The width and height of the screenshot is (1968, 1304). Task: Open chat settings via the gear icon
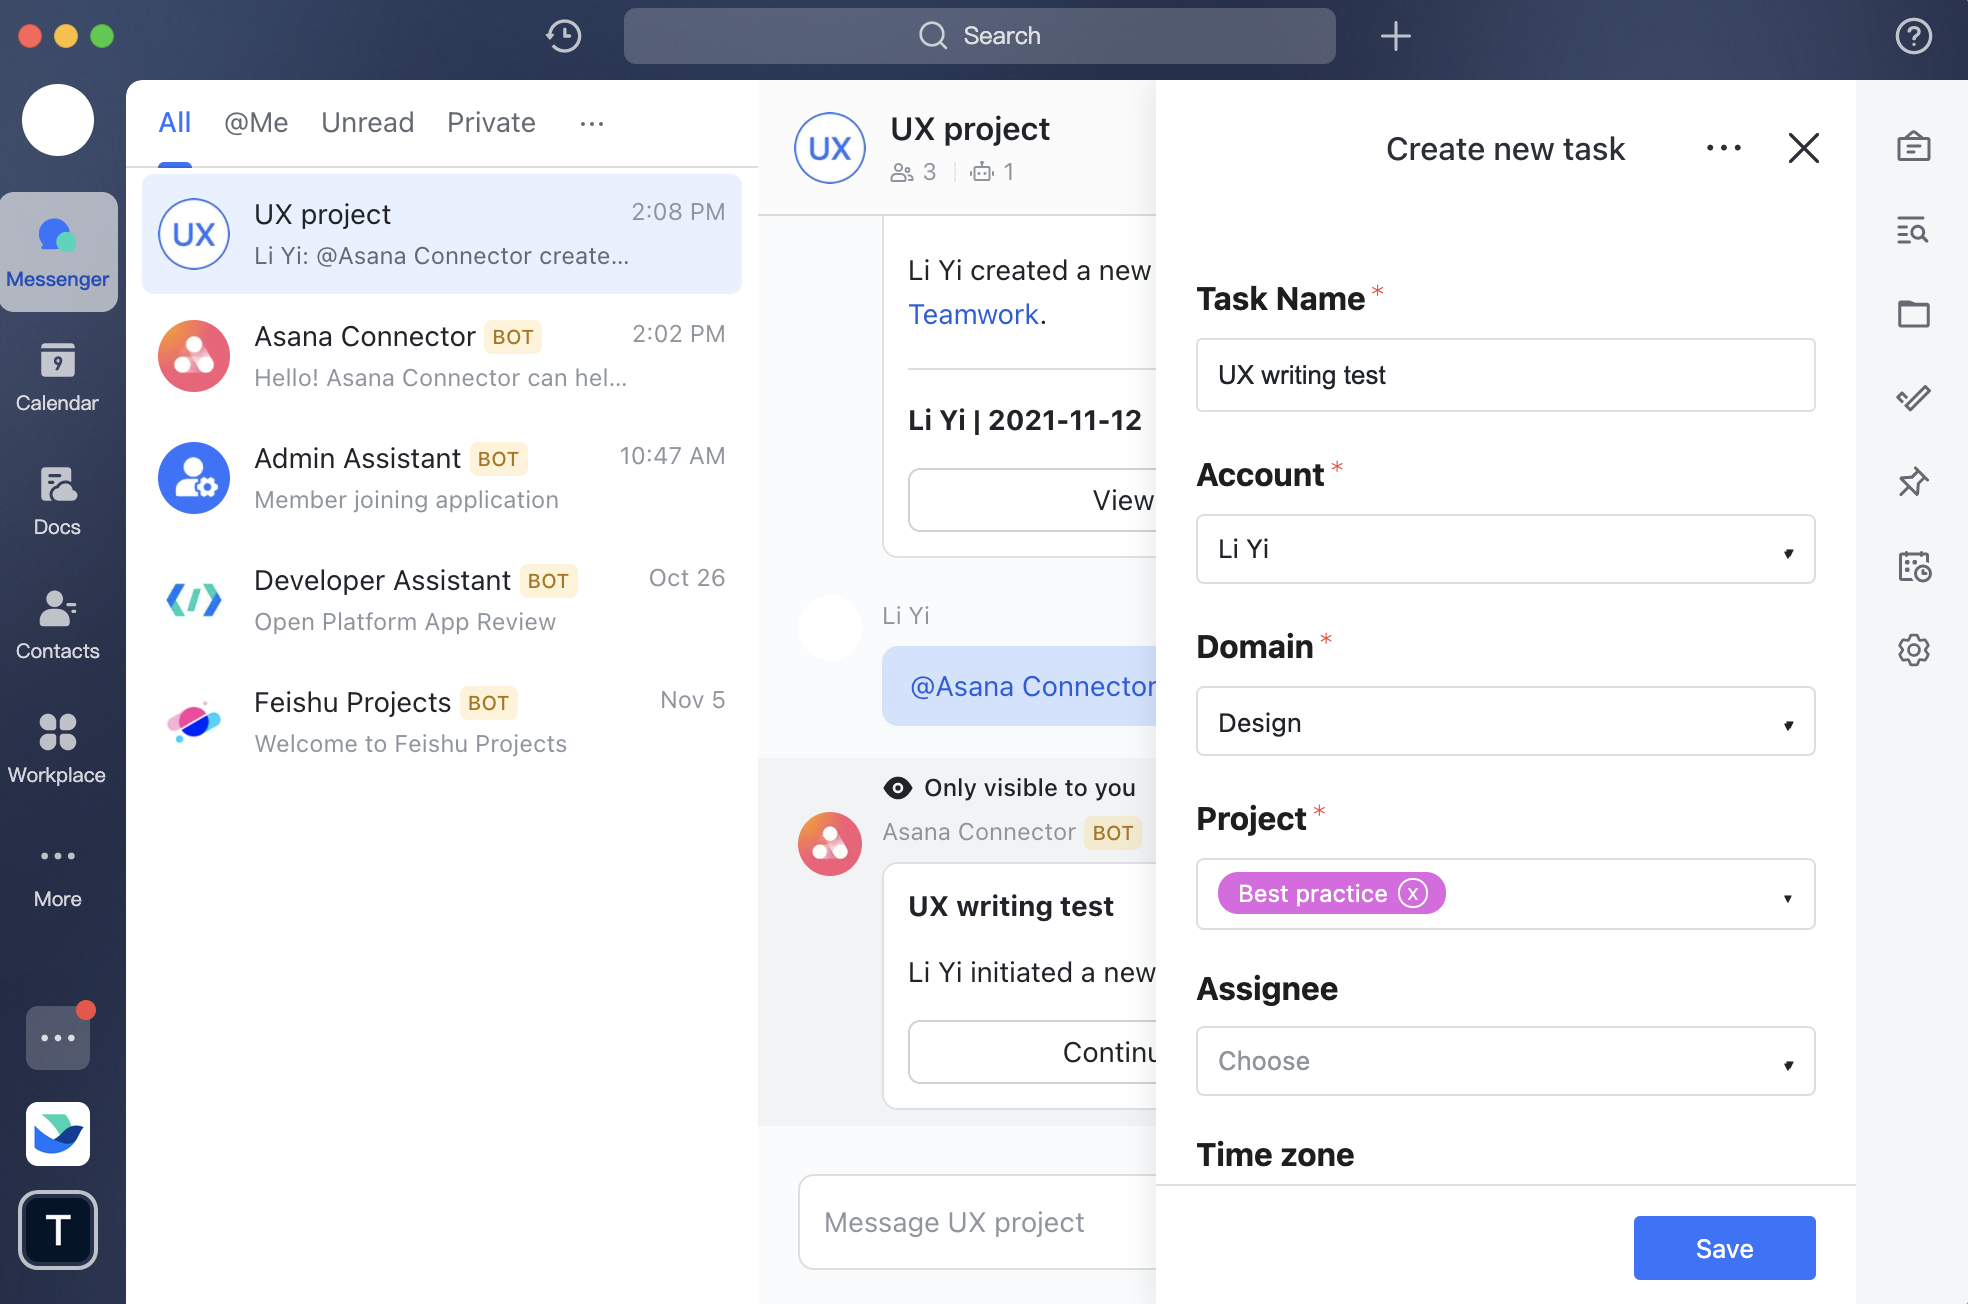pyautogui.click(x=1914, y=650)
